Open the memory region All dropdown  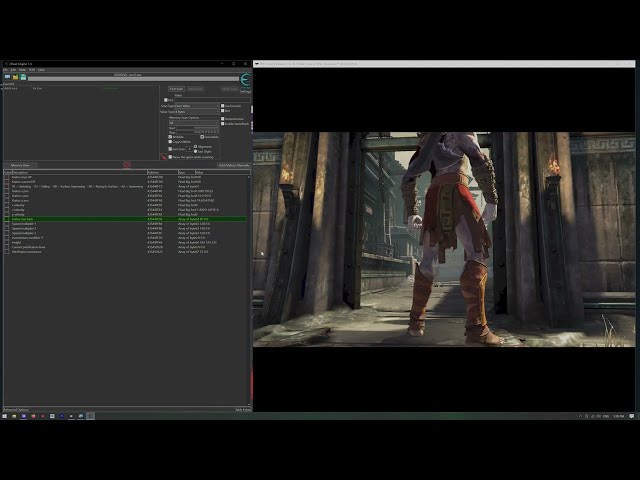tap(194, 122)
